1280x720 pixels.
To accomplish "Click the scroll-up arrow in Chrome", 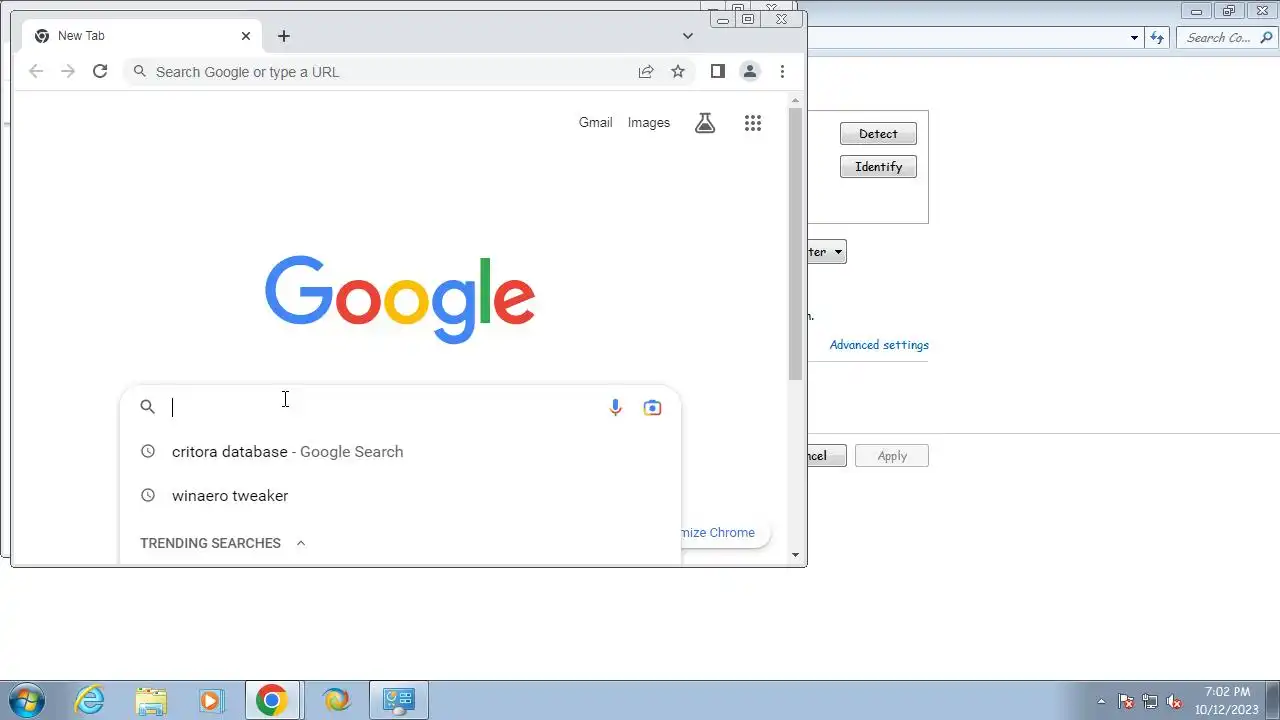I will click(796, 100).
